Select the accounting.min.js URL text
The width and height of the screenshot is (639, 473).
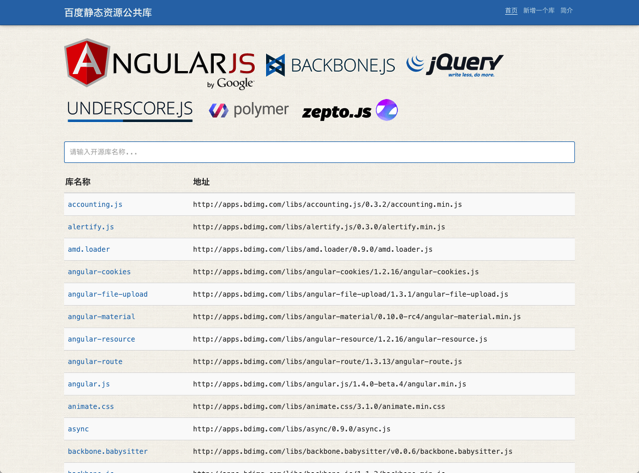click(x=327, y=205)
